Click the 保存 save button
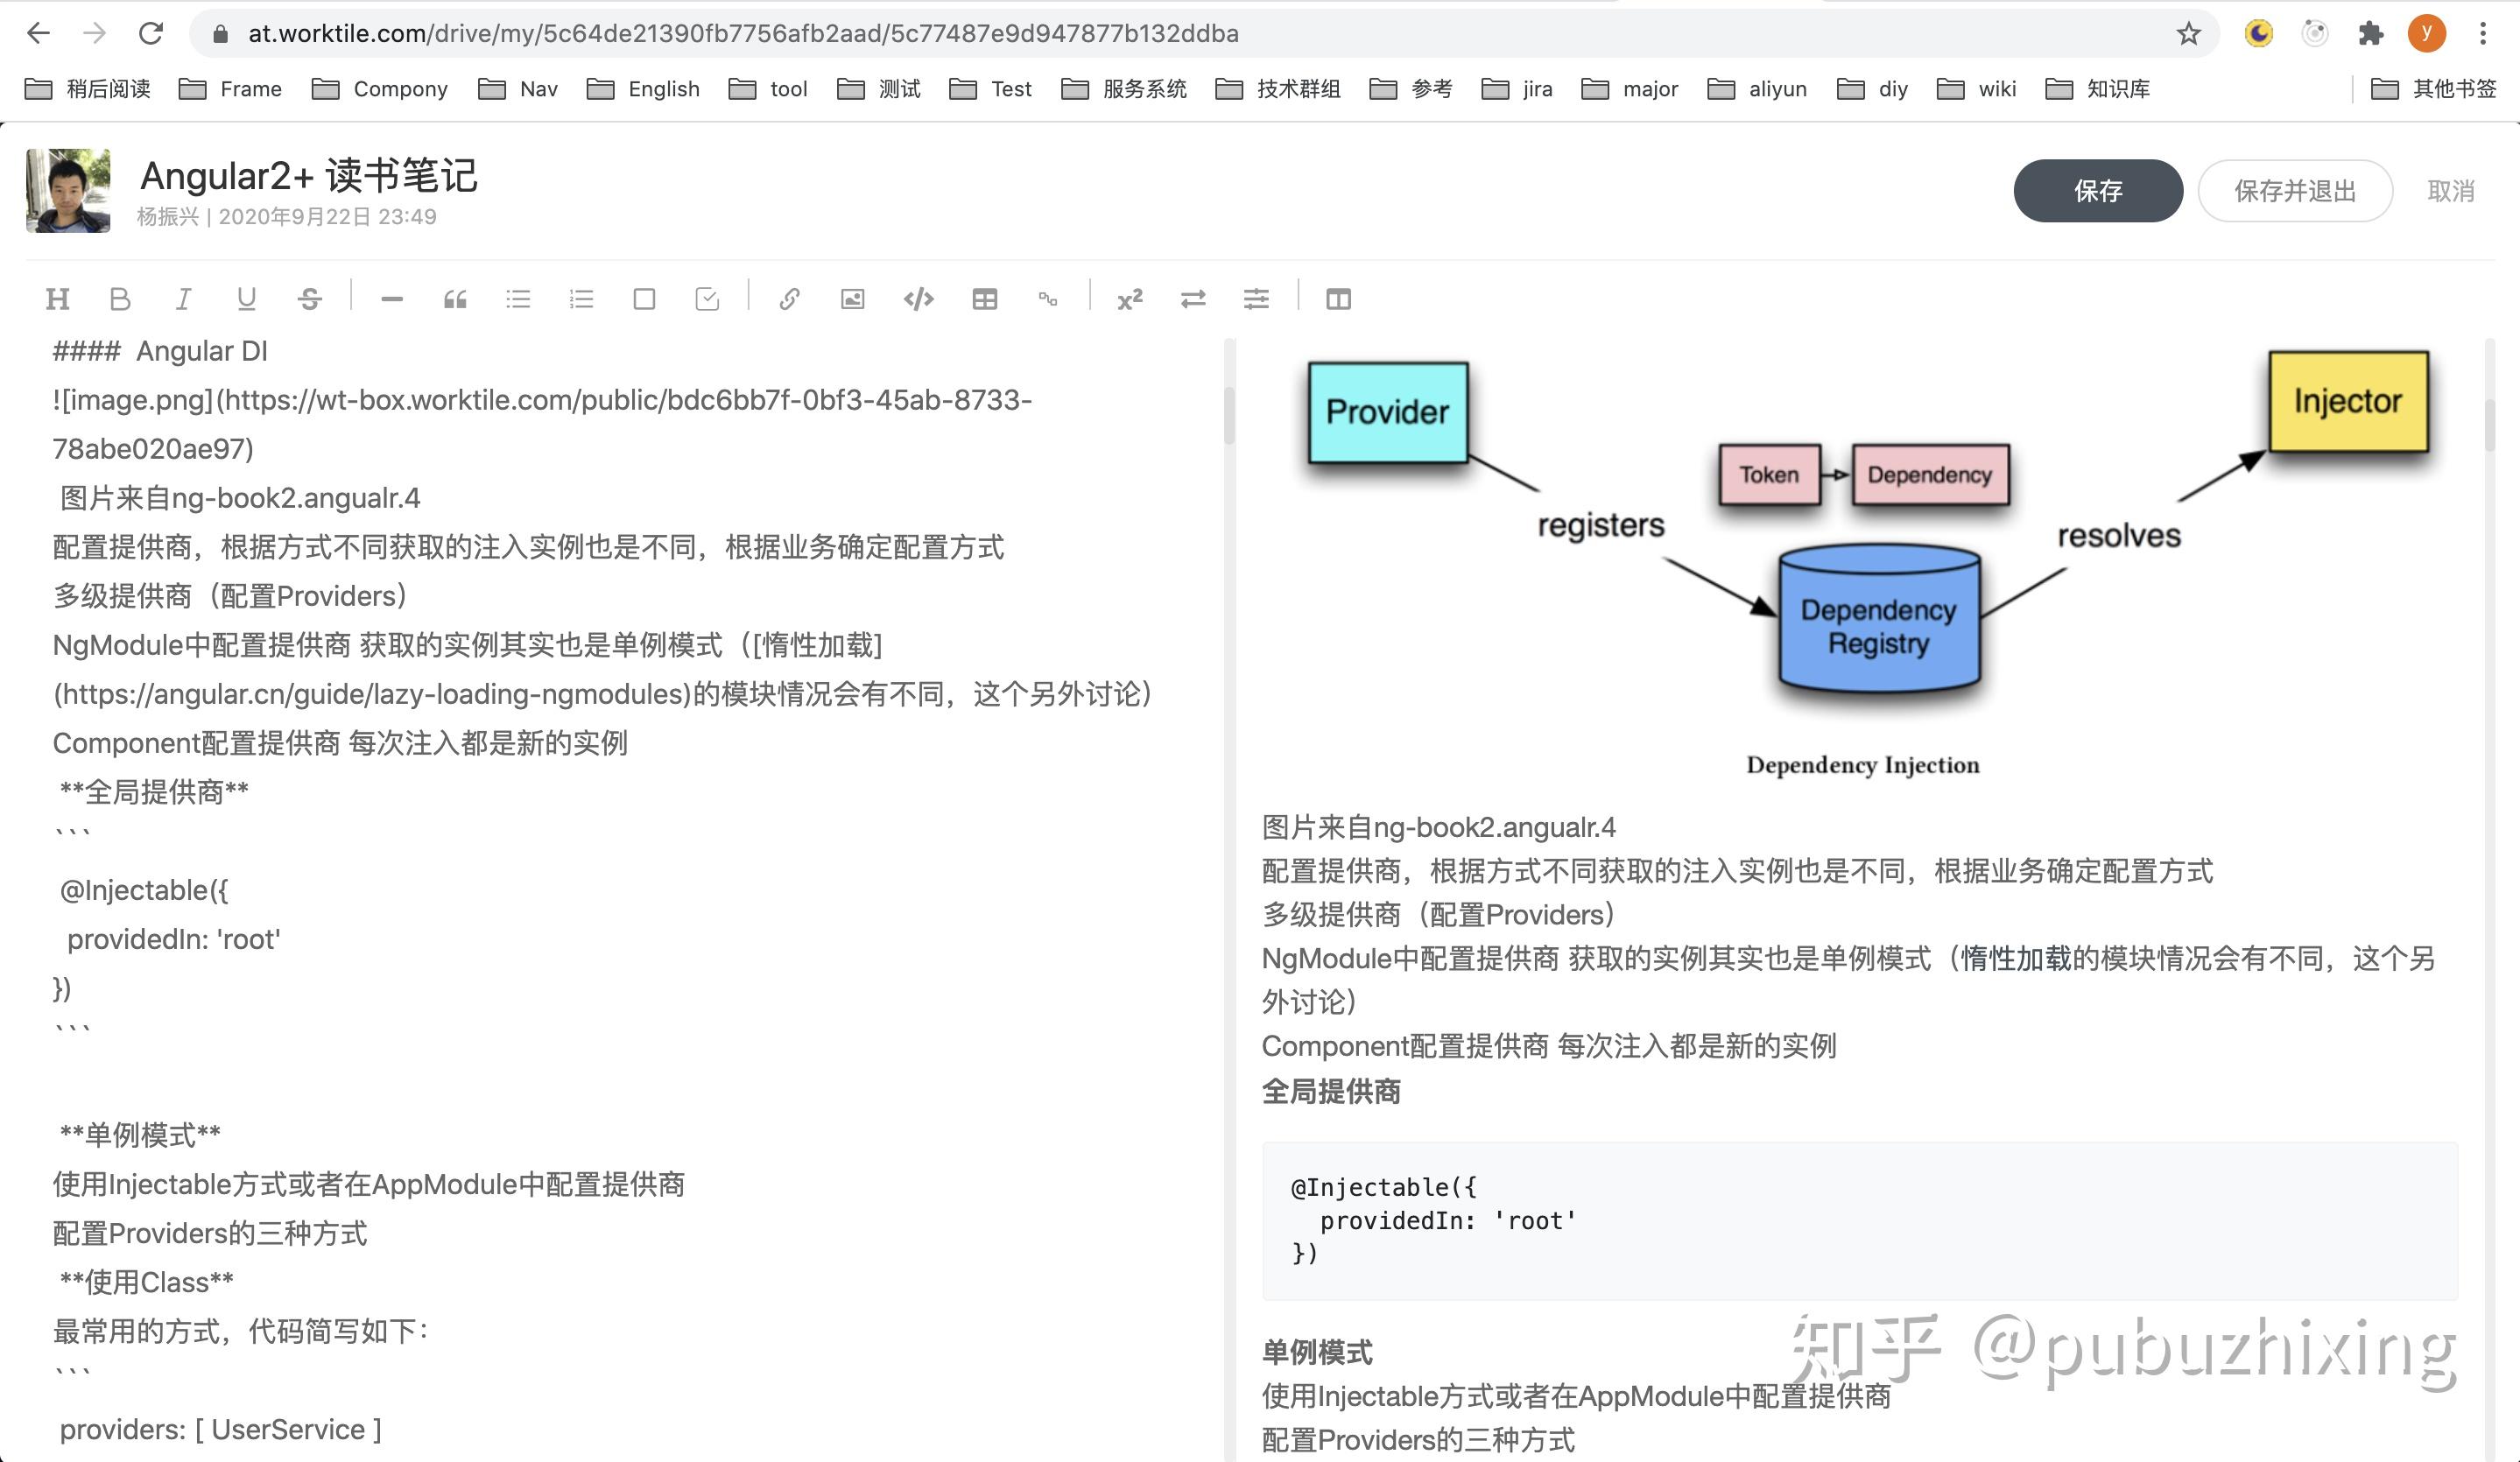 2097,191
